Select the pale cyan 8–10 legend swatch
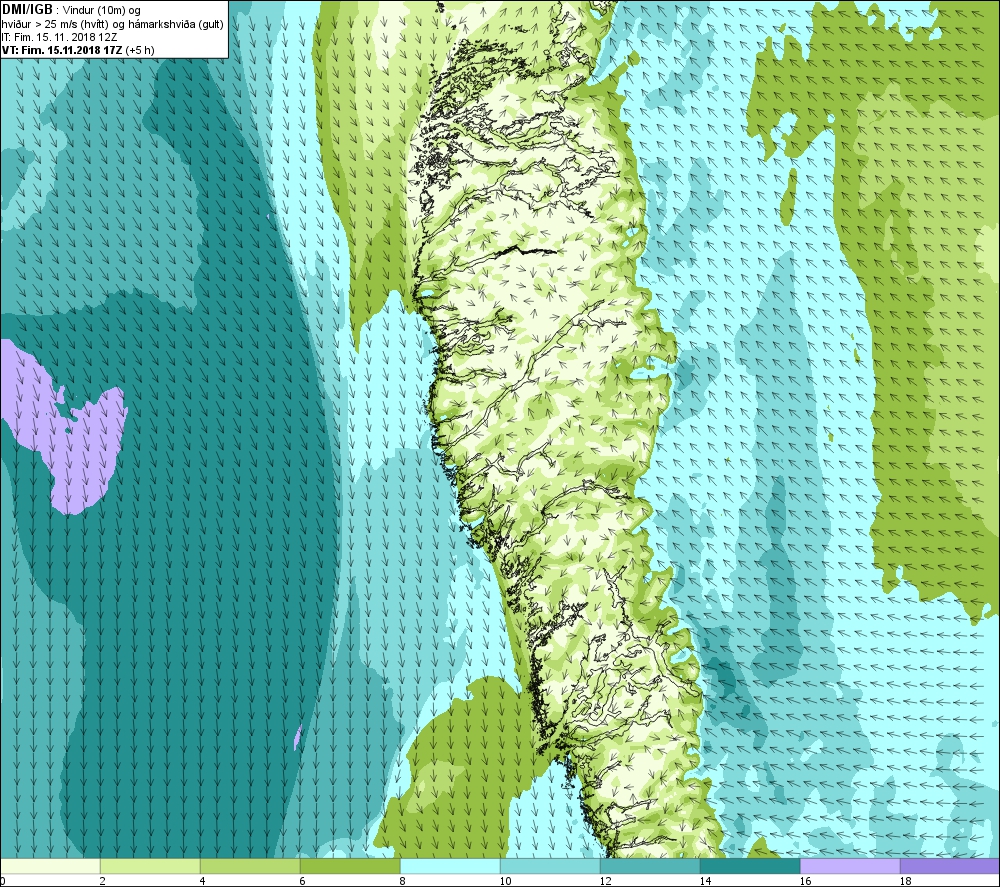 450,866
